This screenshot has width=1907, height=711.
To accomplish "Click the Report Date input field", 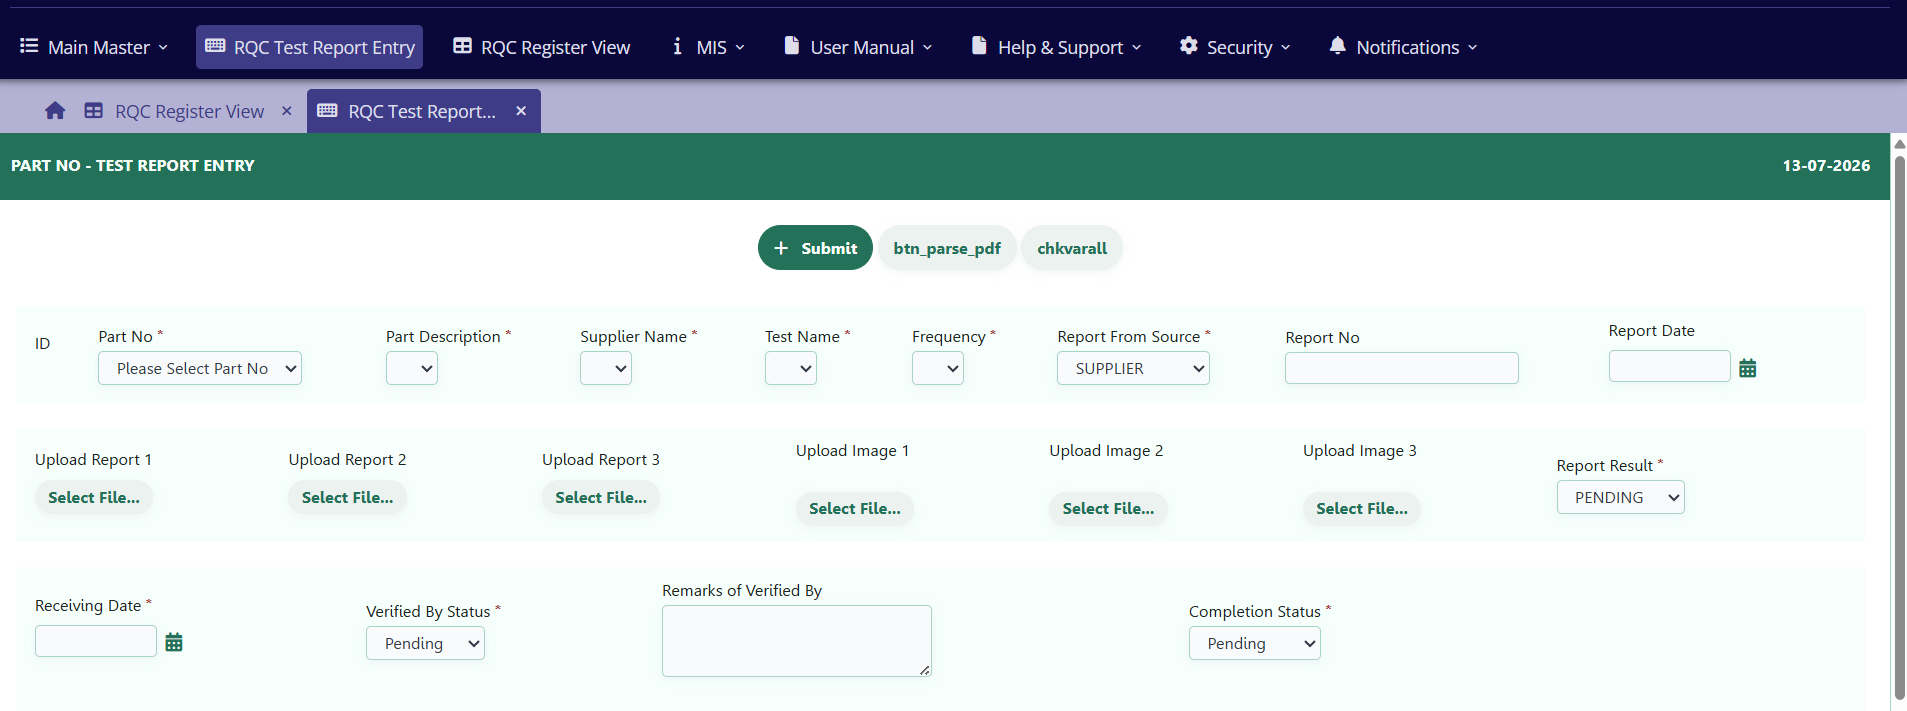I will tap(1669, 366).
